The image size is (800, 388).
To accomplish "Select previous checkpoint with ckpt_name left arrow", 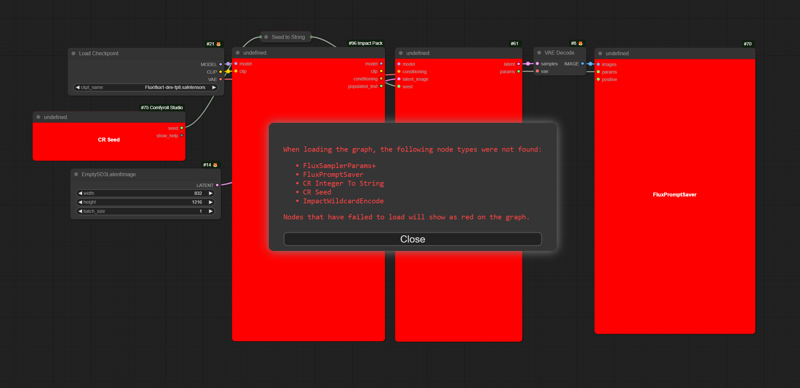I will pos(78,87).
